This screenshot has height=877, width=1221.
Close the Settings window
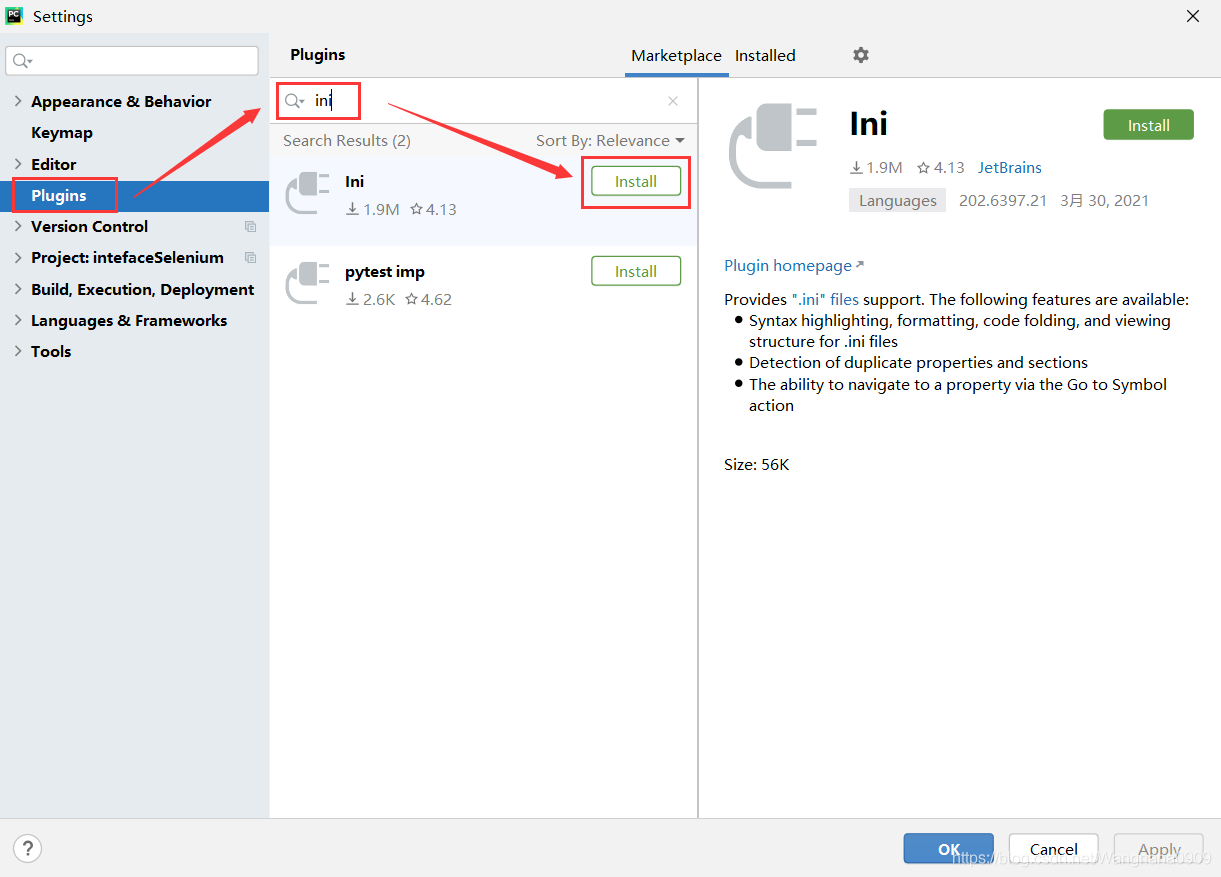(1193, 16)
